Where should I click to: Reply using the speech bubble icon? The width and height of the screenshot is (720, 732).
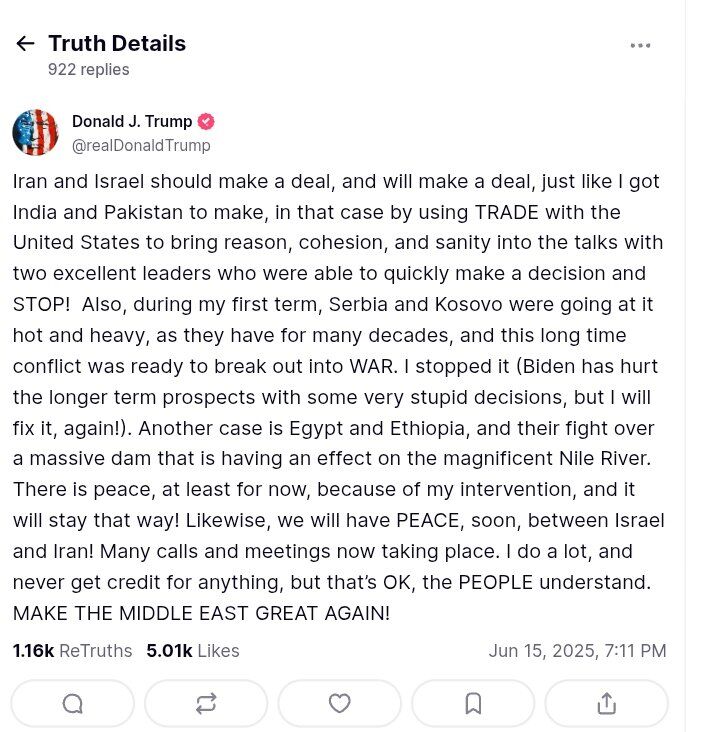point(72,704)
